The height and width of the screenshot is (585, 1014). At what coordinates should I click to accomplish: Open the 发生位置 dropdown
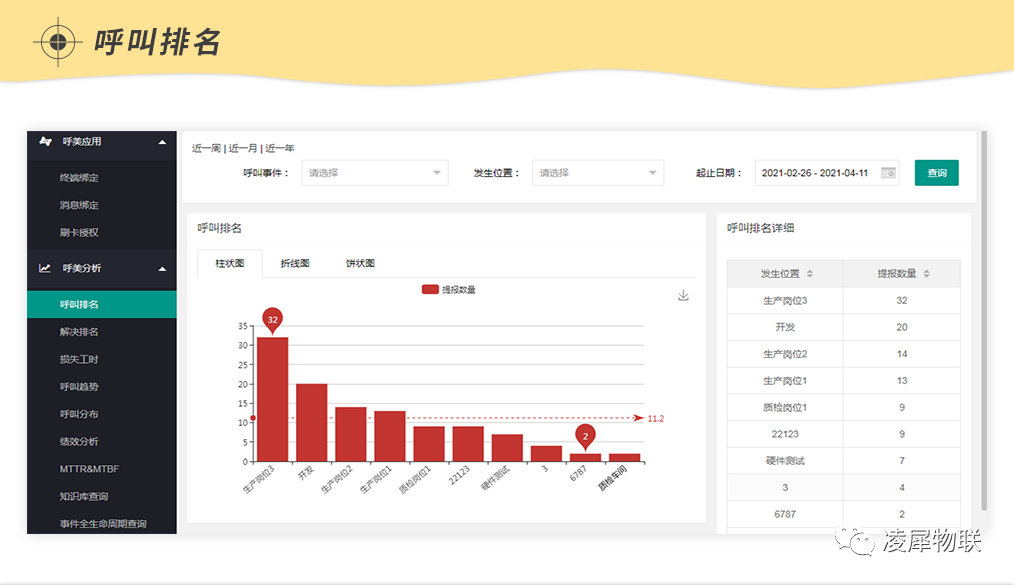tap(598, 172)
